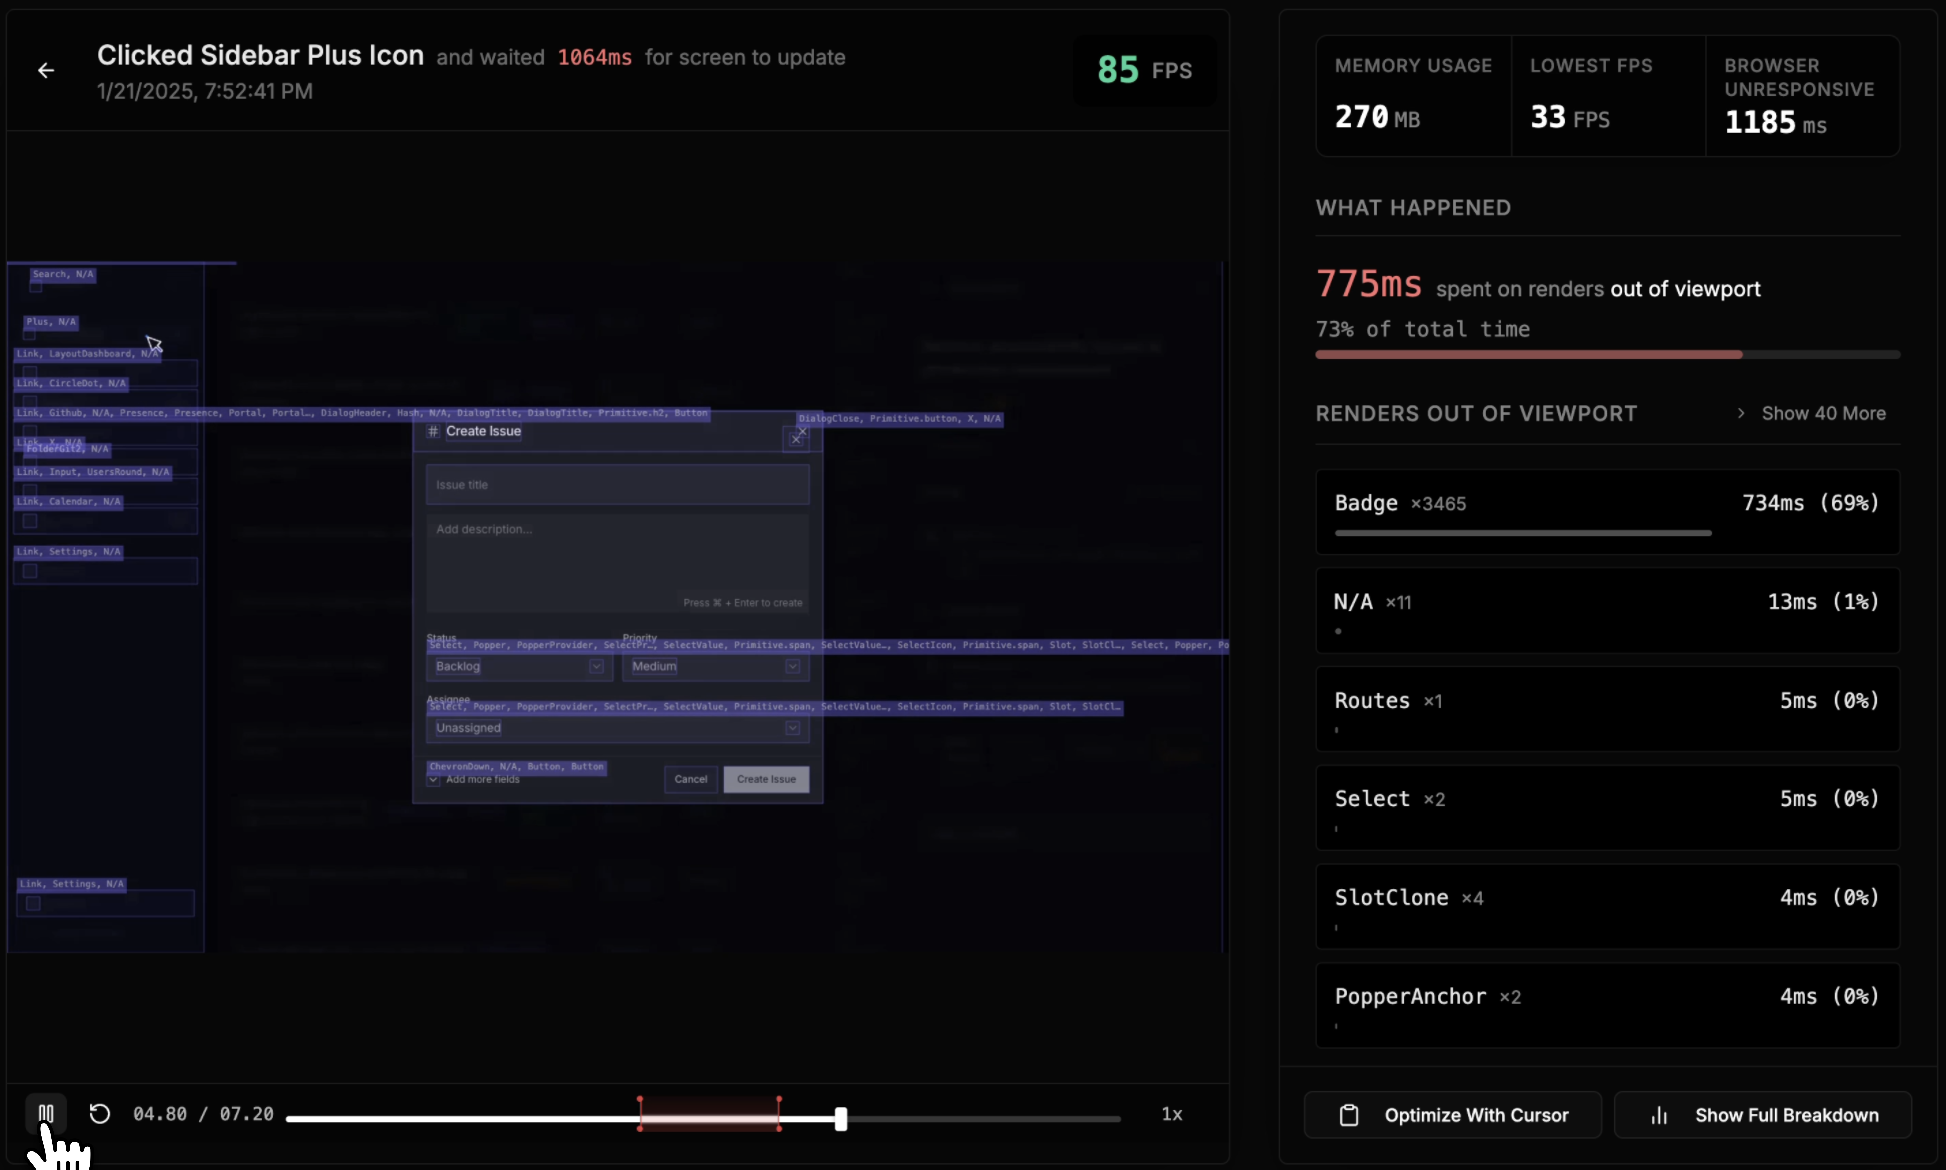Select the PopperAnchor render row
Image resolution: width=1946 pixels, height=1170 pixels.
point(1607,1005)
